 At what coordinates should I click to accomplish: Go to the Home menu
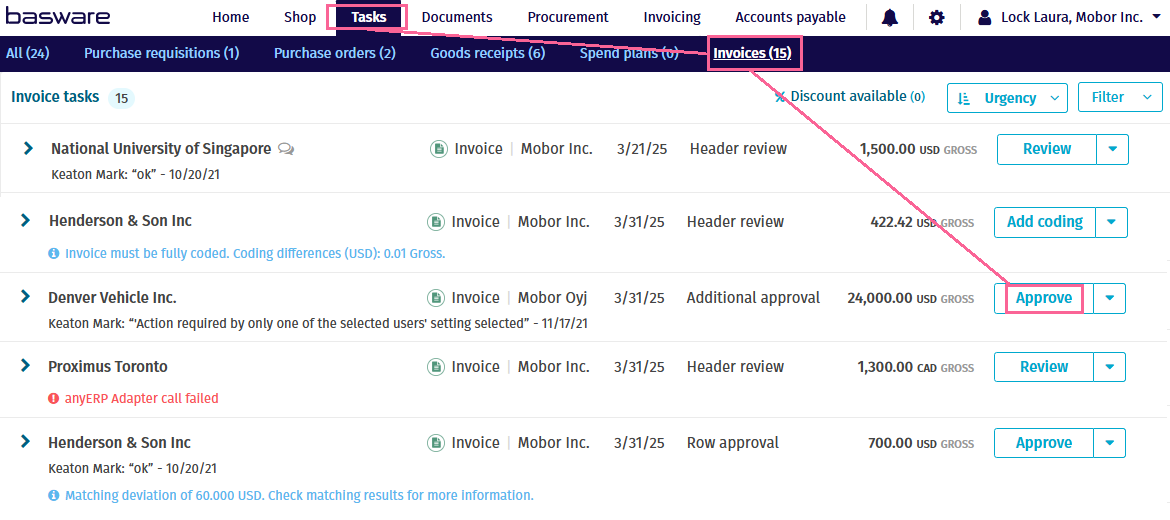(x=231, y=17)
